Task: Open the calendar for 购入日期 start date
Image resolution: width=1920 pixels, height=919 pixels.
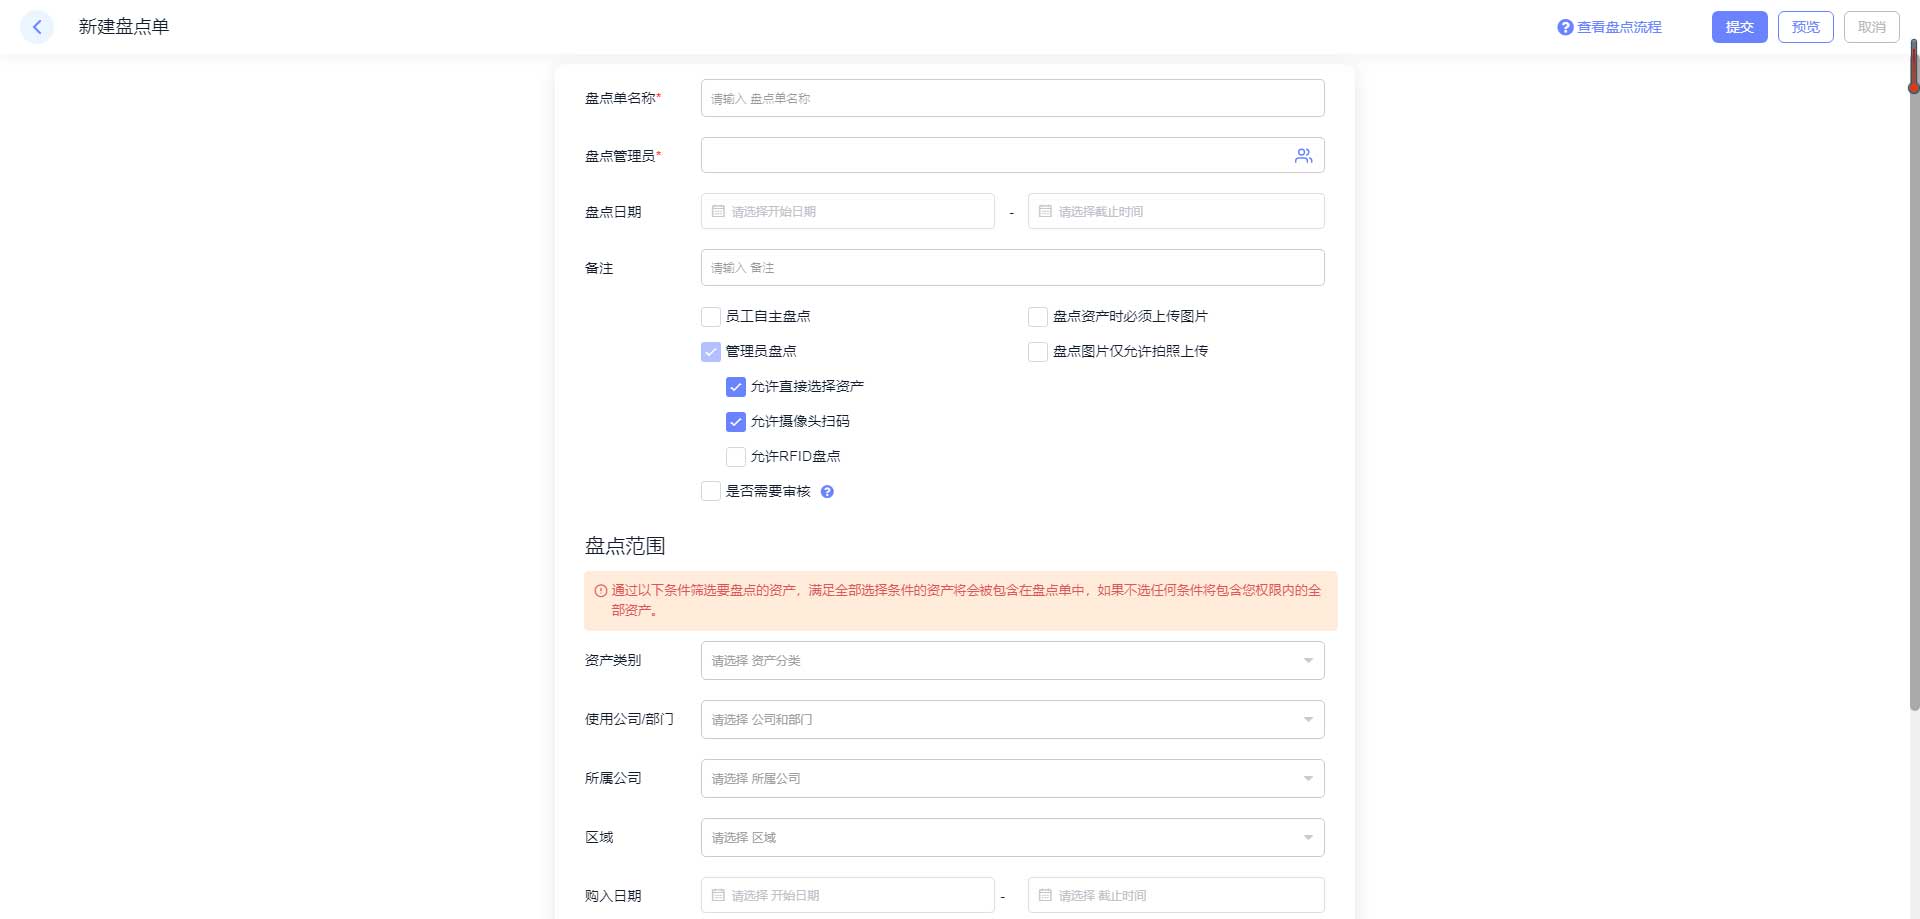Action: click(x=718, y=895)
